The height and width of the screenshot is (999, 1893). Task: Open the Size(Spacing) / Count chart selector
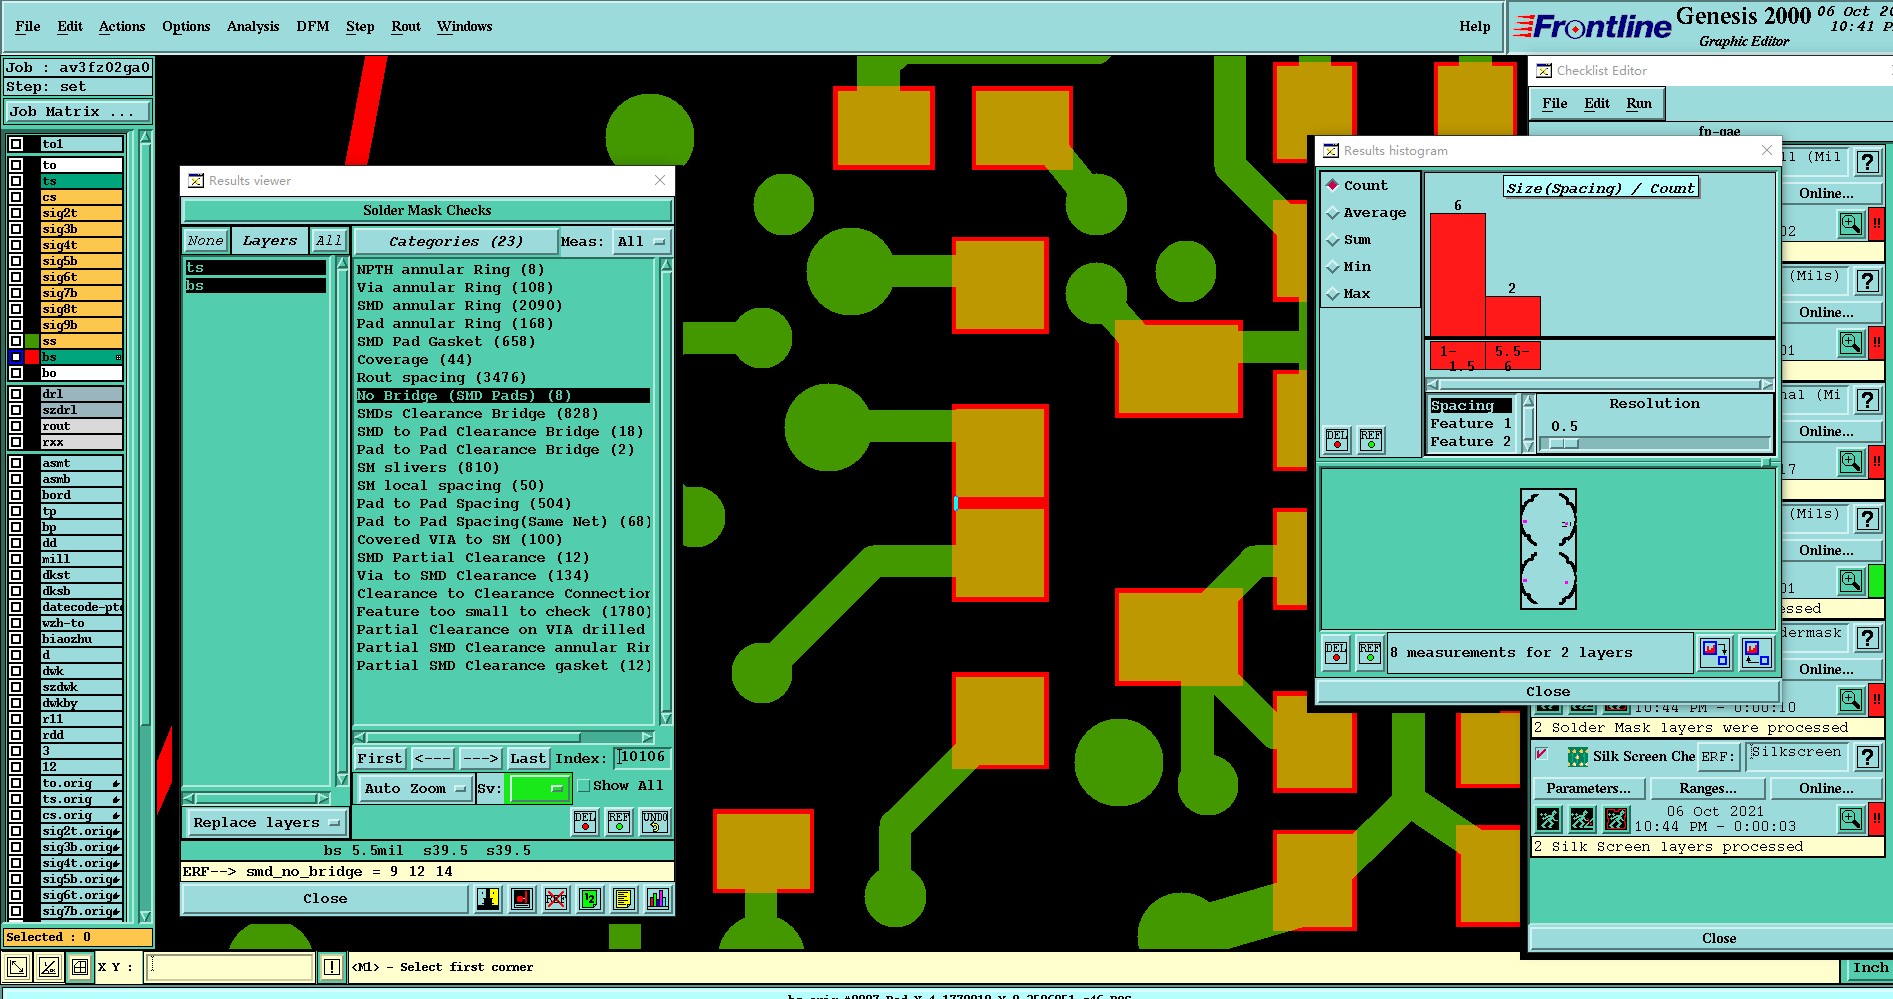click(x=1600, y=188)
